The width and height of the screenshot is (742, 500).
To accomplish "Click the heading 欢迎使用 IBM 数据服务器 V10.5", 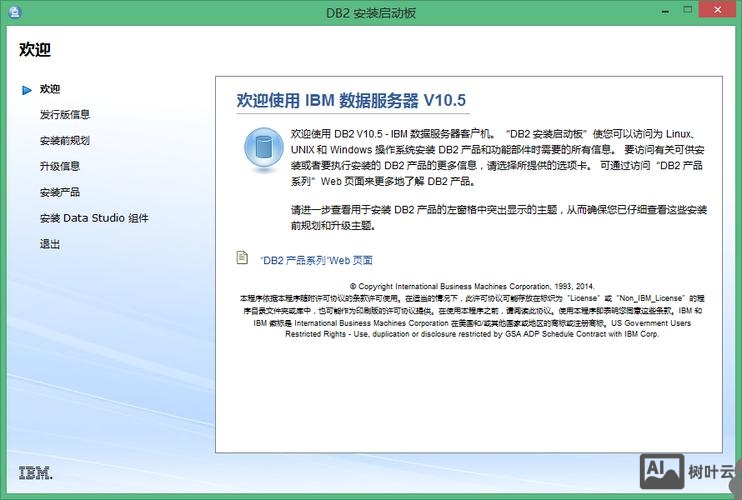I will 351,100.
